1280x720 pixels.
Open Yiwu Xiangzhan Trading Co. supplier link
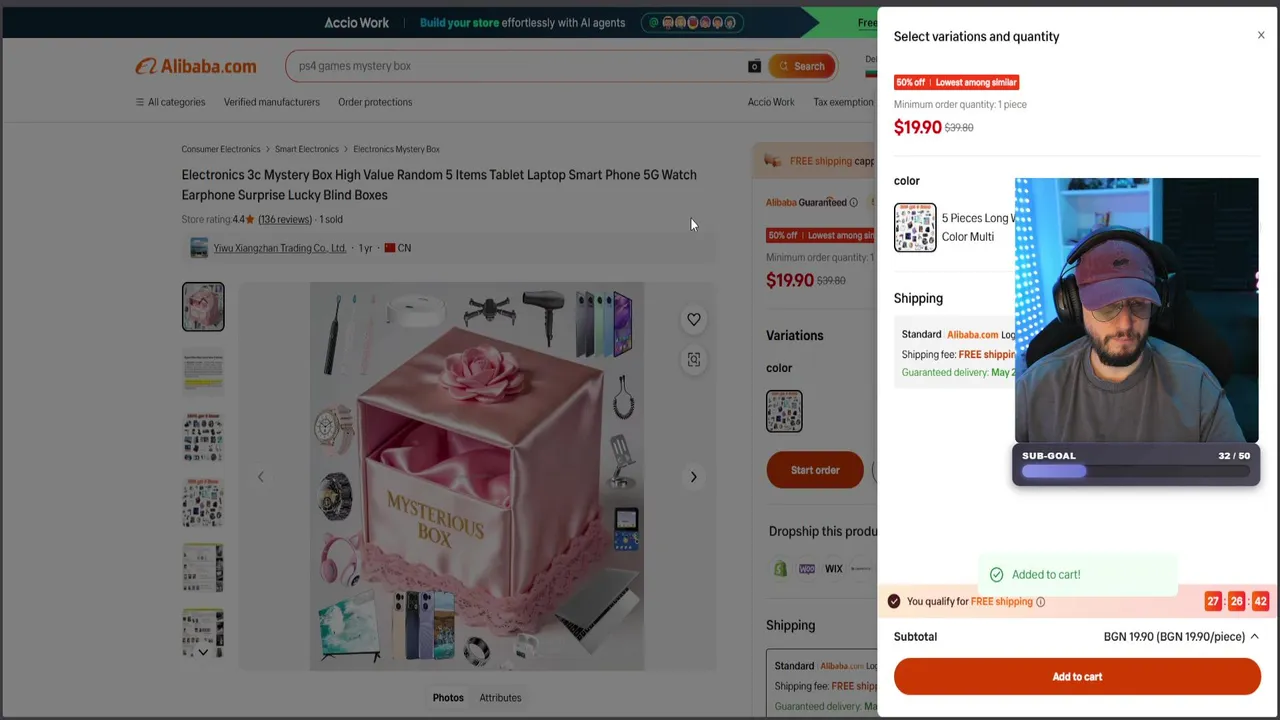[x=279, y=248]
